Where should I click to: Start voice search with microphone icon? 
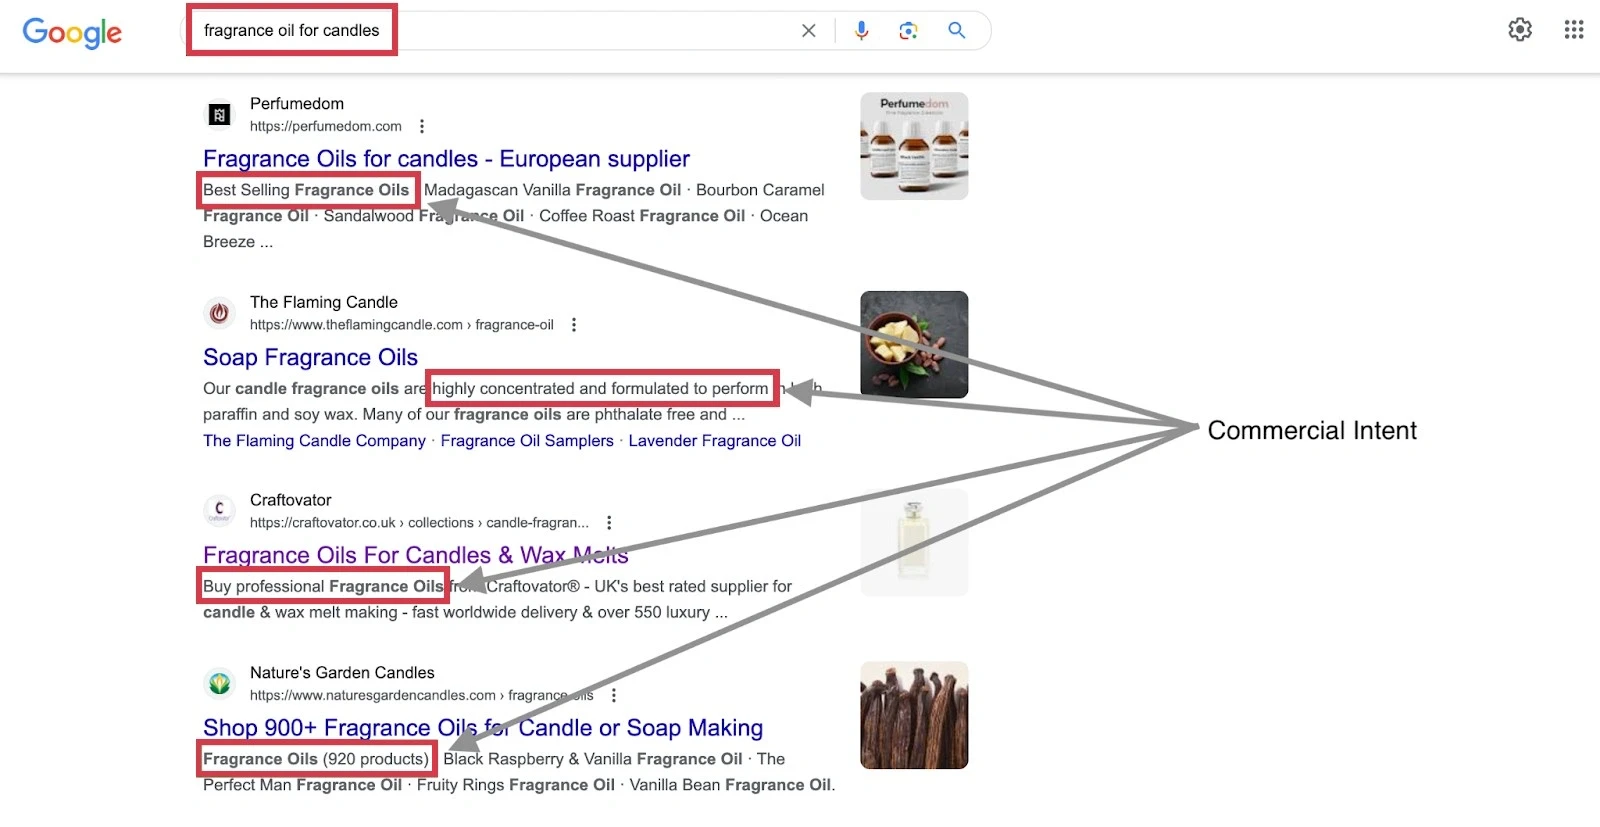click(x=861, y=31)
